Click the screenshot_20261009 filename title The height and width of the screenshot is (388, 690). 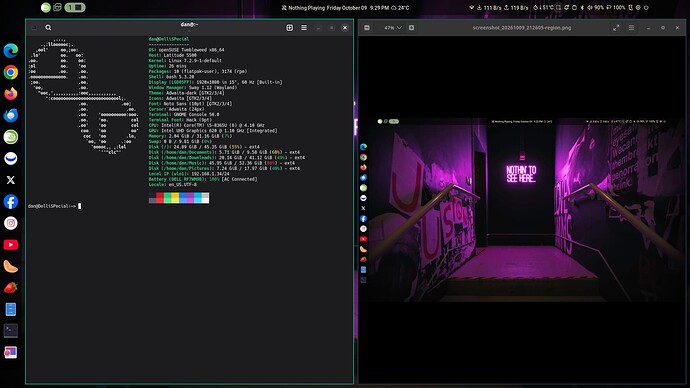(x=522, y=28)
